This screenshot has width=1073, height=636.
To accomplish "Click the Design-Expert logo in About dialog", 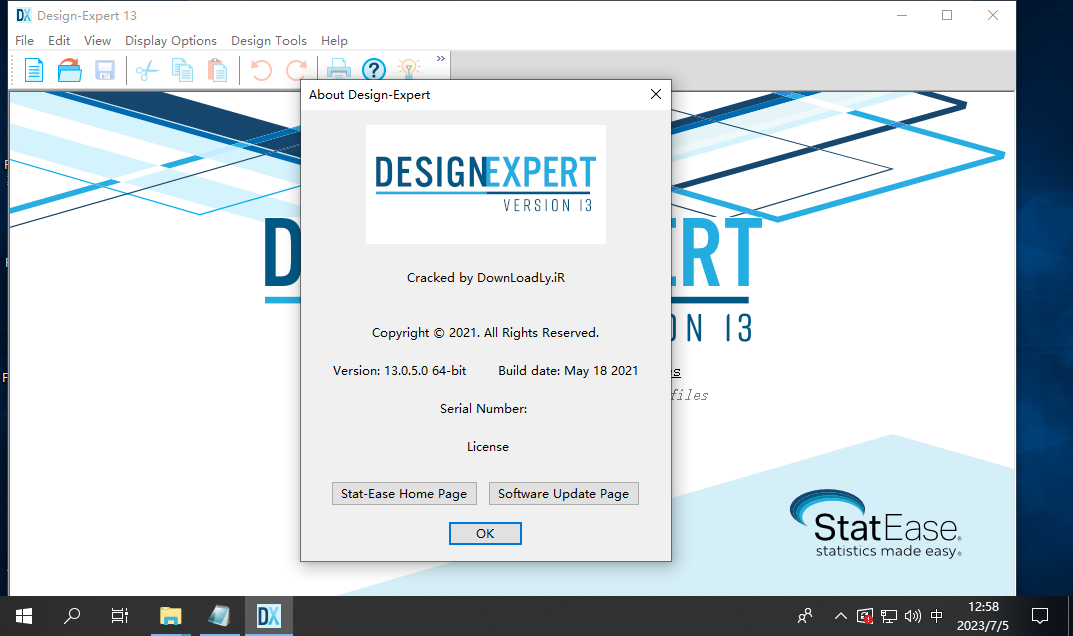I will 486,184.
